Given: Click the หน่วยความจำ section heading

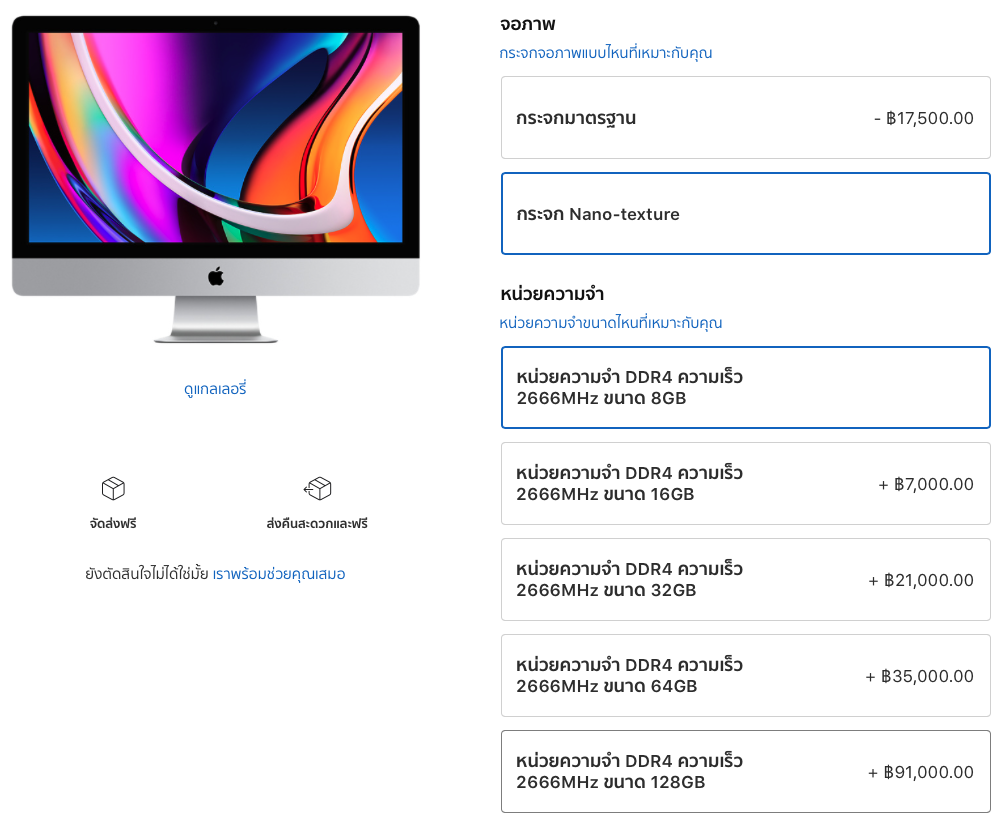Looking at the screenshot, I should click(x=552, y=294).
